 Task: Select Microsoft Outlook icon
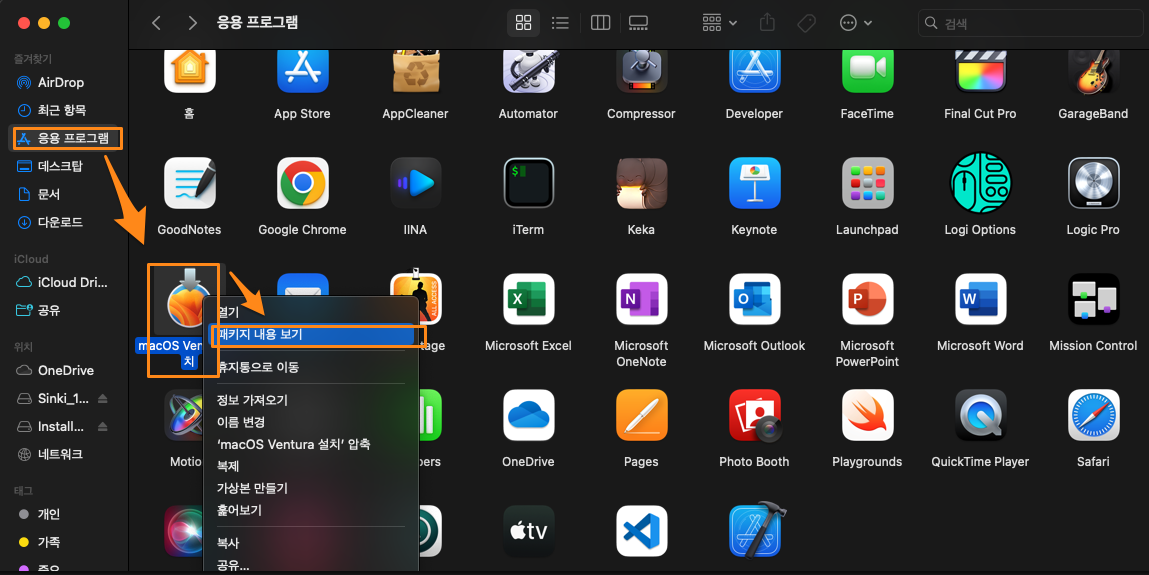click(x=754, y=299)
